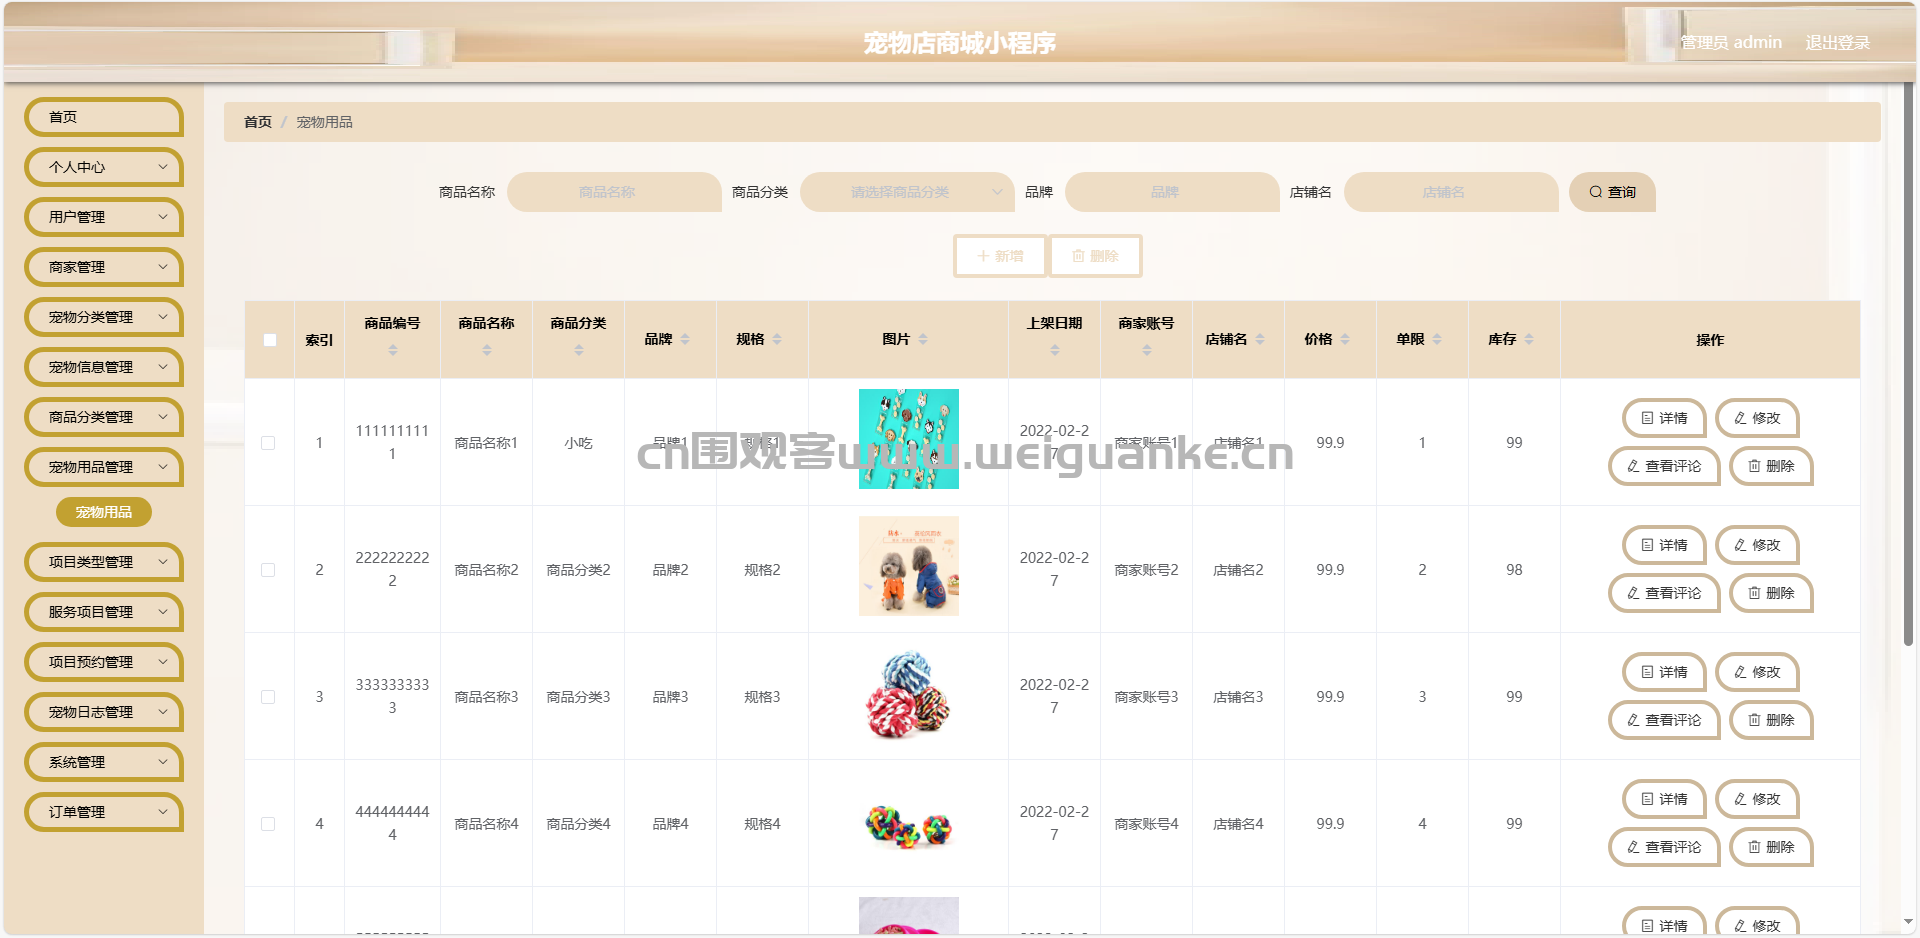
Task: Open 详情 for 商品名称3 row
Action: [1664, 672]
